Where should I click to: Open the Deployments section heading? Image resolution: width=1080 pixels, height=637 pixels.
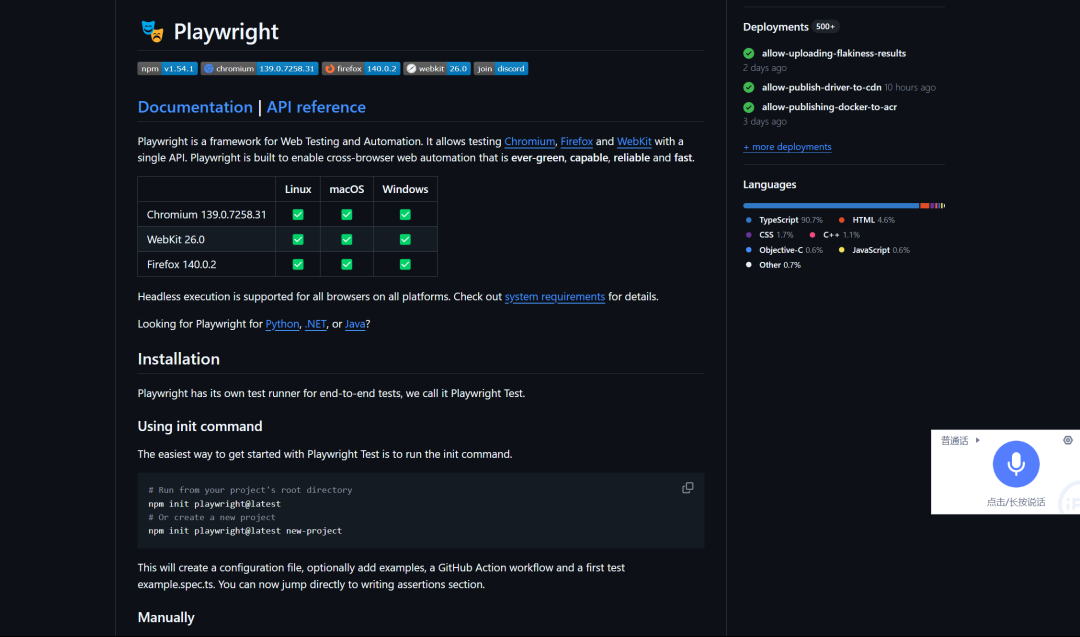(x=776, y=27)
